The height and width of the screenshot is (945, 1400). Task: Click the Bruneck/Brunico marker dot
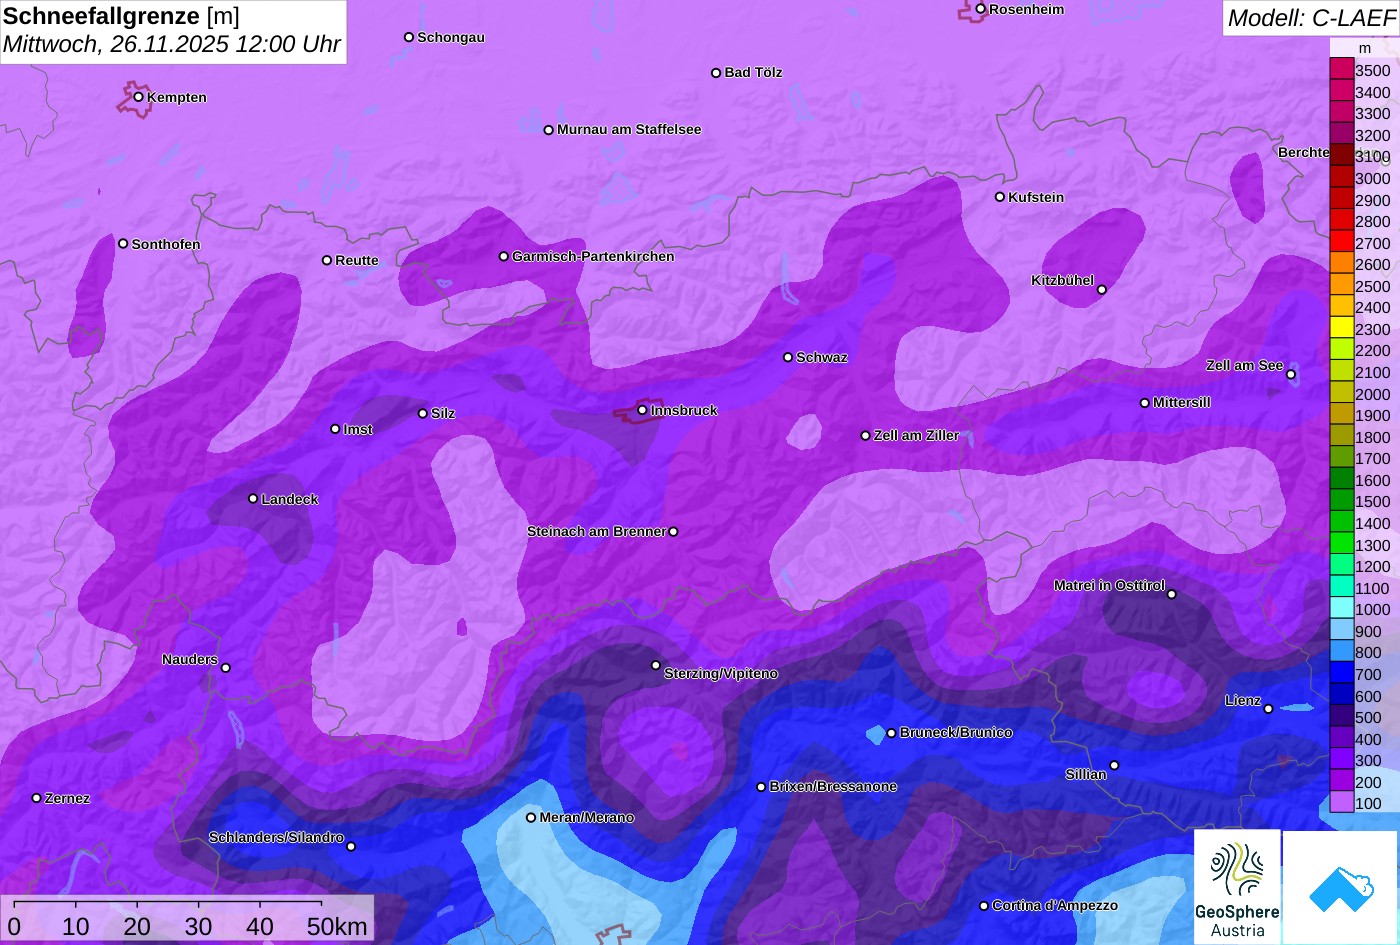click(x=891, y=733)
